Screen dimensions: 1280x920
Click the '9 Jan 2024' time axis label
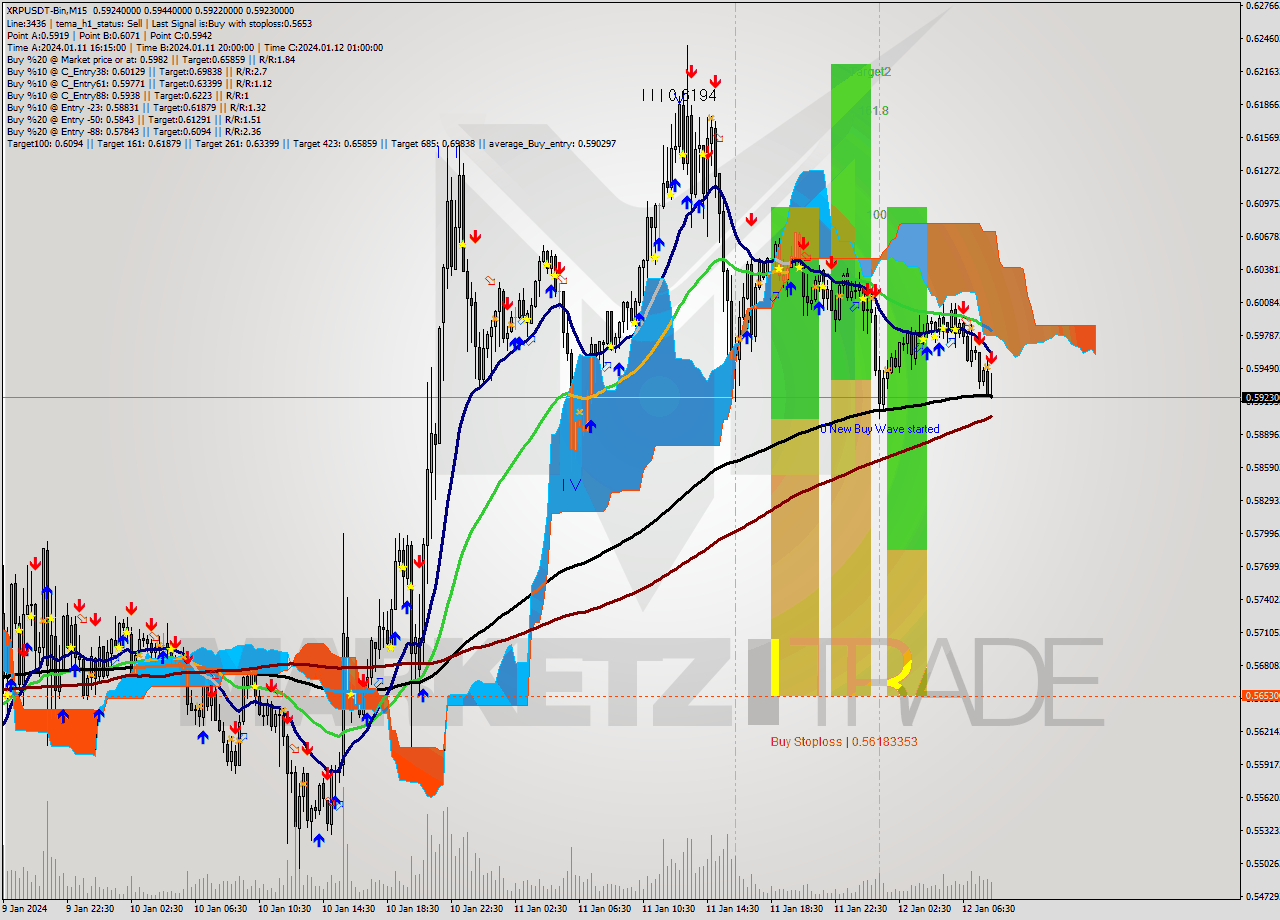point(26,909)
